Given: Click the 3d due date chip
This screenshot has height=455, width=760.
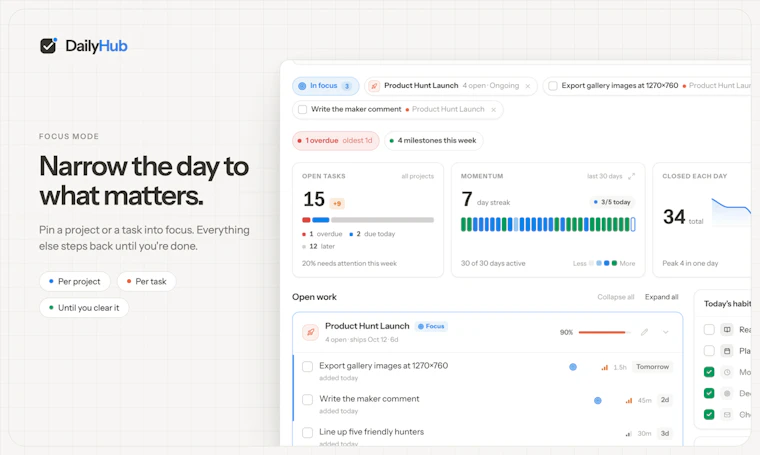Looking at the screenshot, I should (x=665, y=433).
